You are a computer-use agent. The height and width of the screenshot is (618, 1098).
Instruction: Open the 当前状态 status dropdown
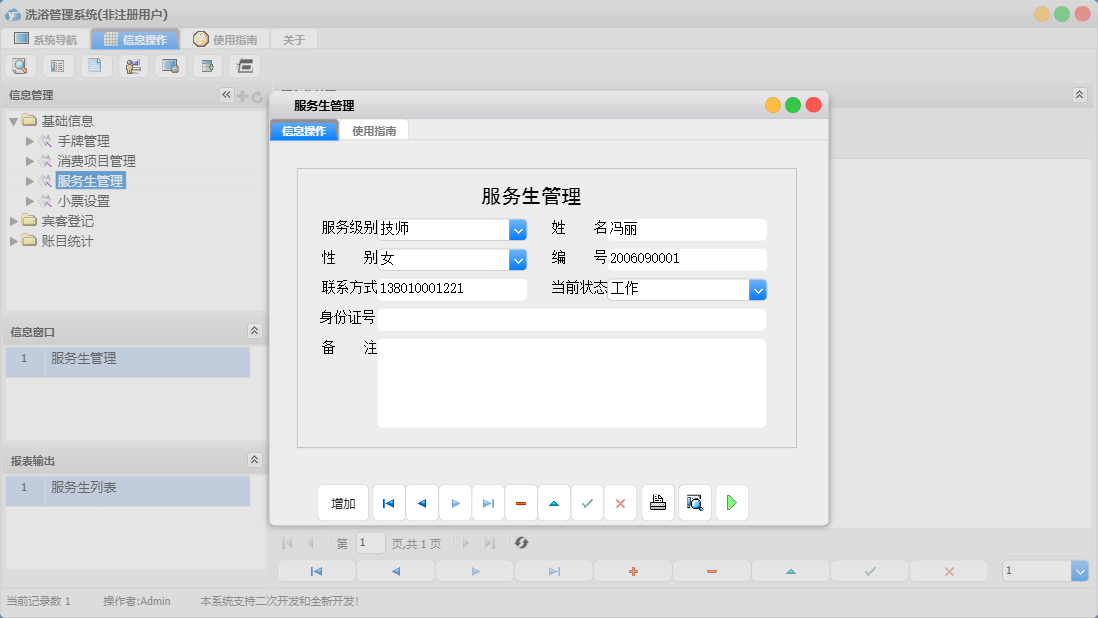click(758, 289)
